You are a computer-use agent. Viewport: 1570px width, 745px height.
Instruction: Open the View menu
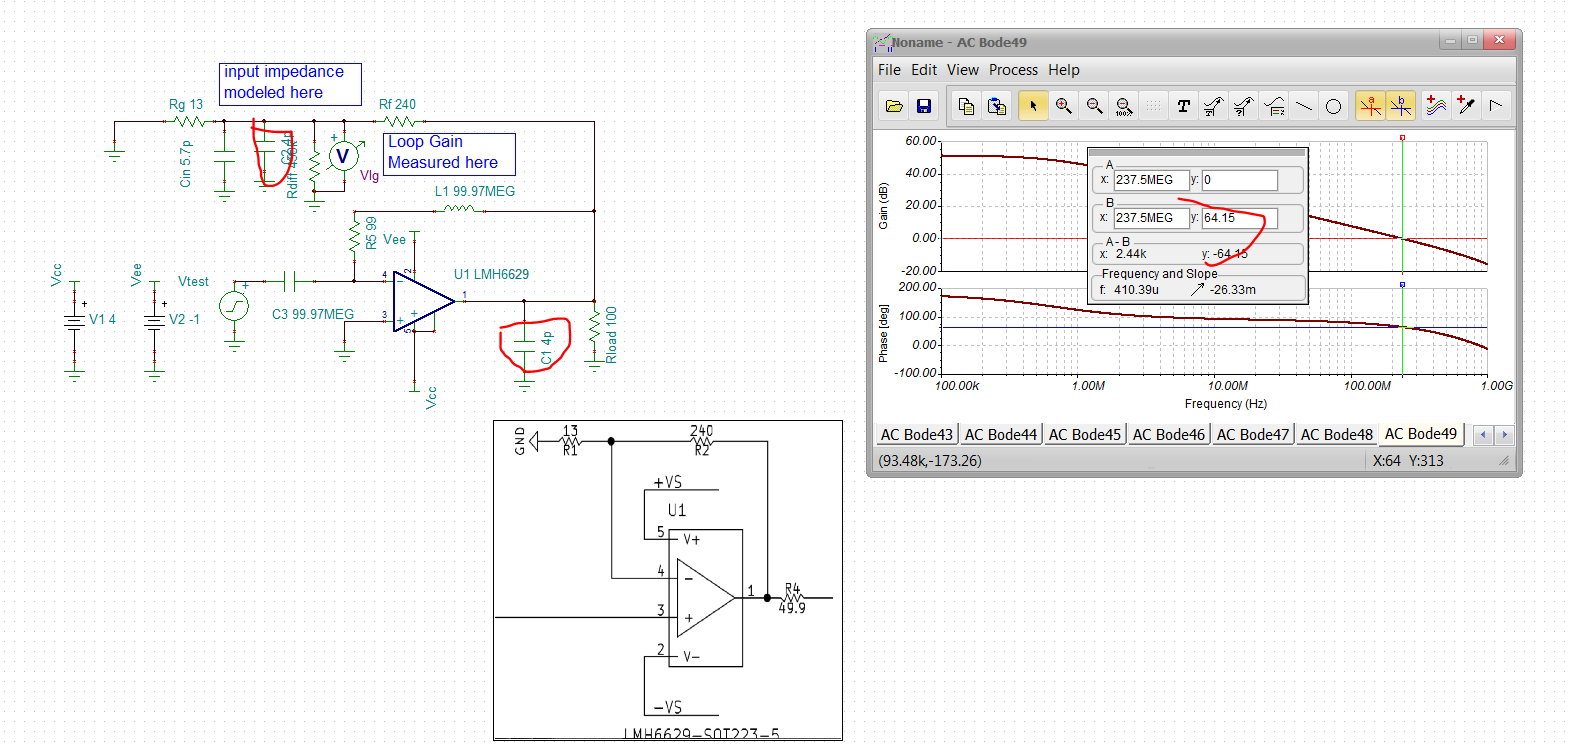[x=963, y=70]
